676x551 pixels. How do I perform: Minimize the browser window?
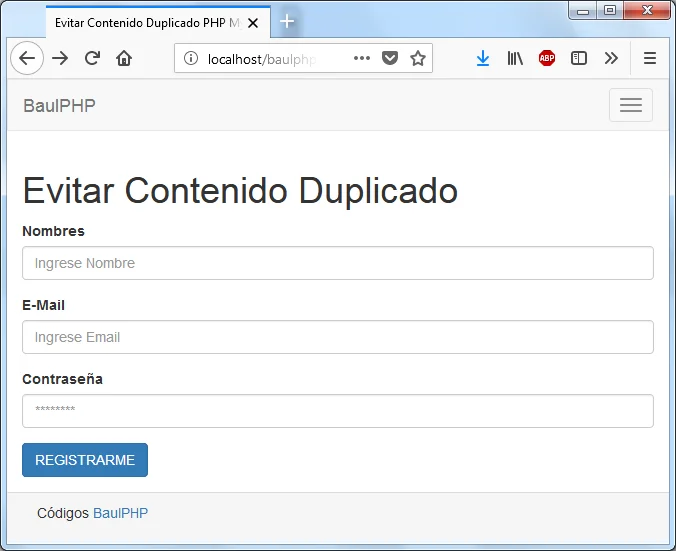coord(583,11)
